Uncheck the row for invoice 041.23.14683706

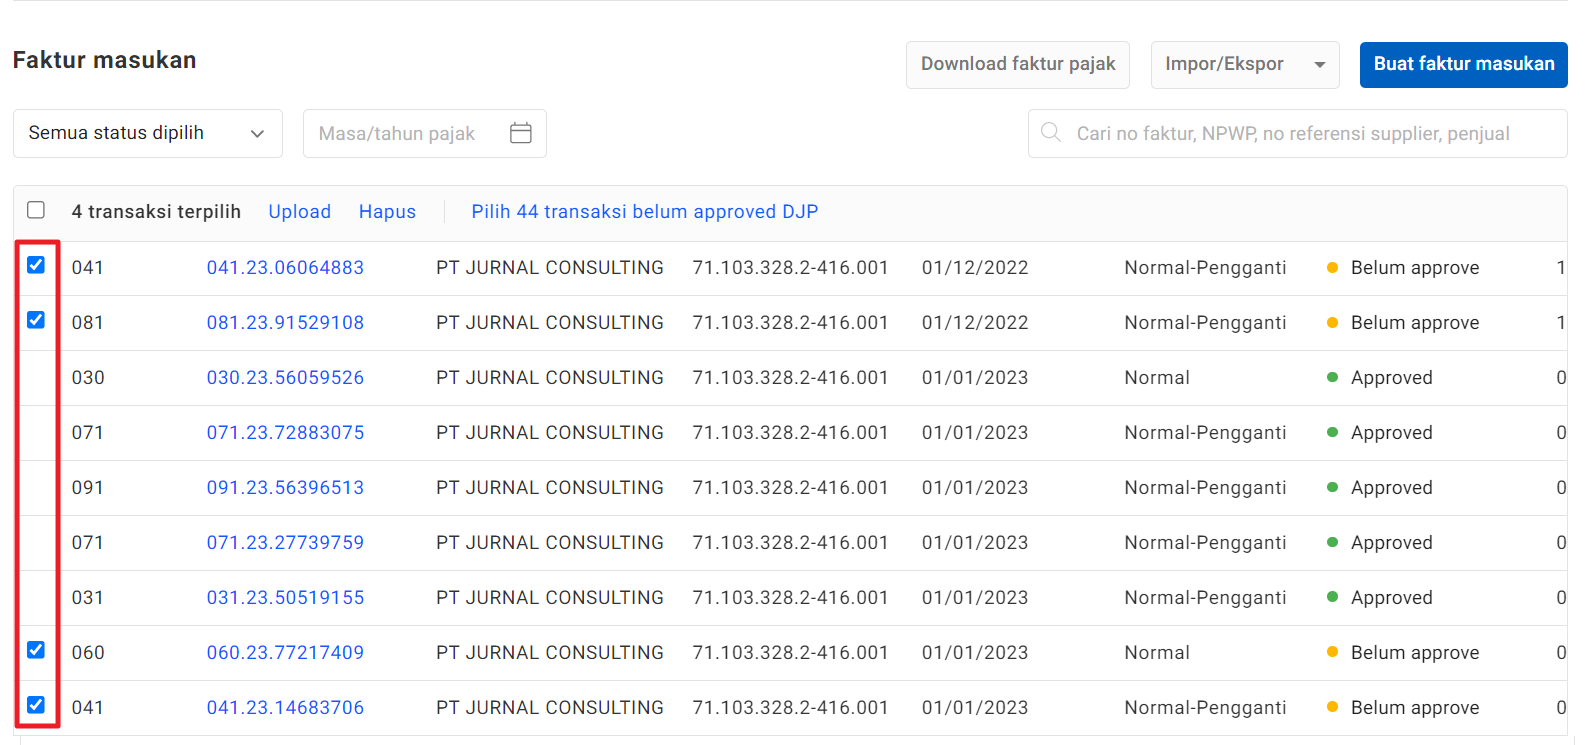point(36,705)
